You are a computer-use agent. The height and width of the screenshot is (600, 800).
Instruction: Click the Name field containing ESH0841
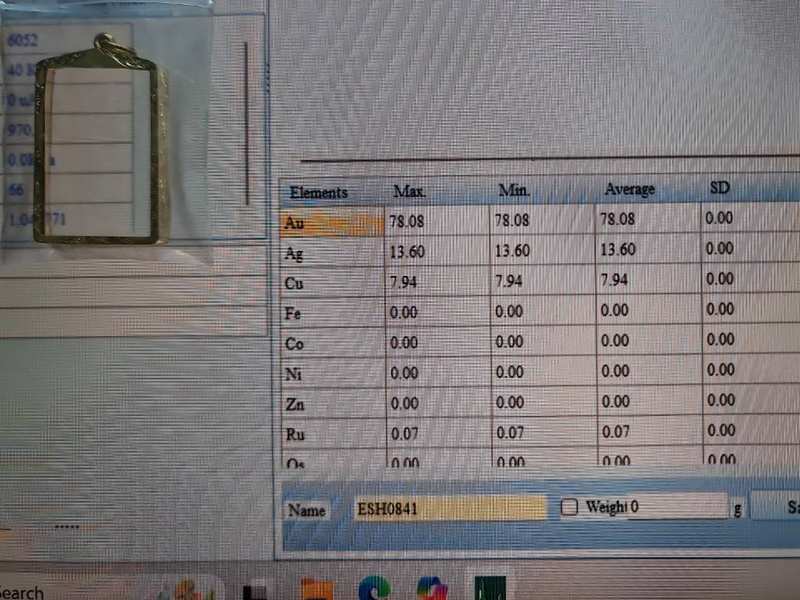coord(450,508)
